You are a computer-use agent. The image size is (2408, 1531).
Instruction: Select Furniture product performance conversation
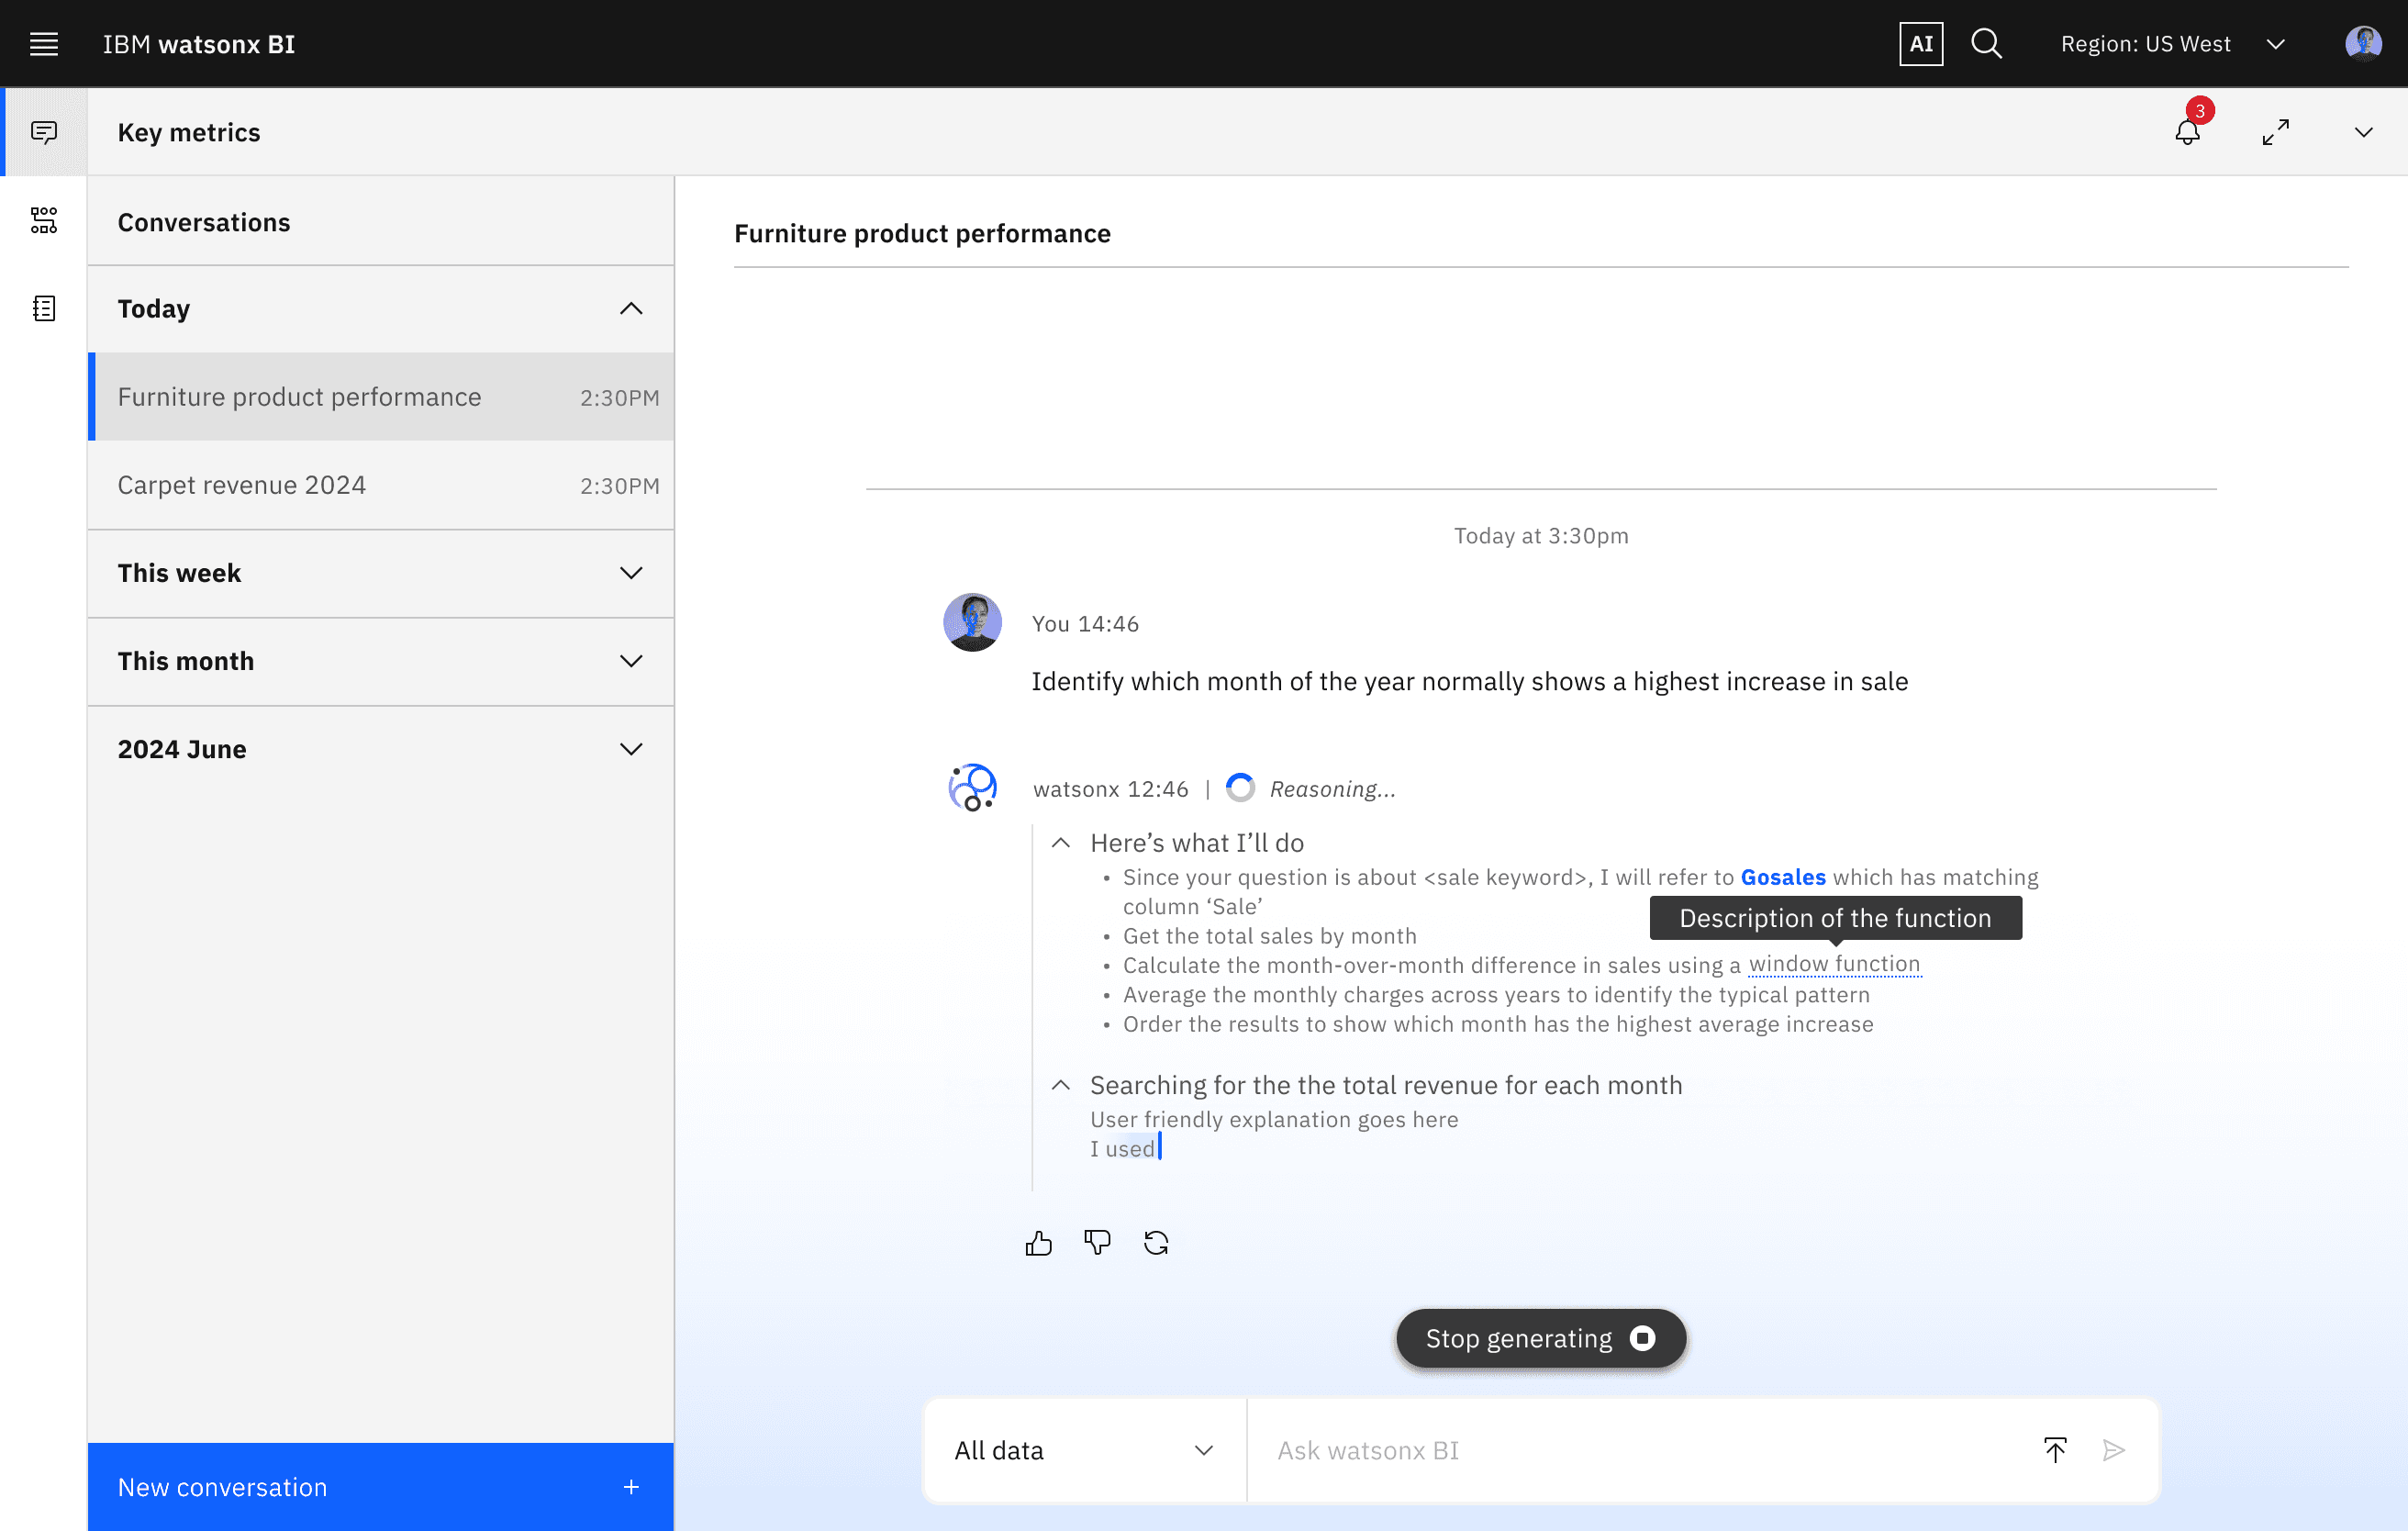[x=380, y=397]
